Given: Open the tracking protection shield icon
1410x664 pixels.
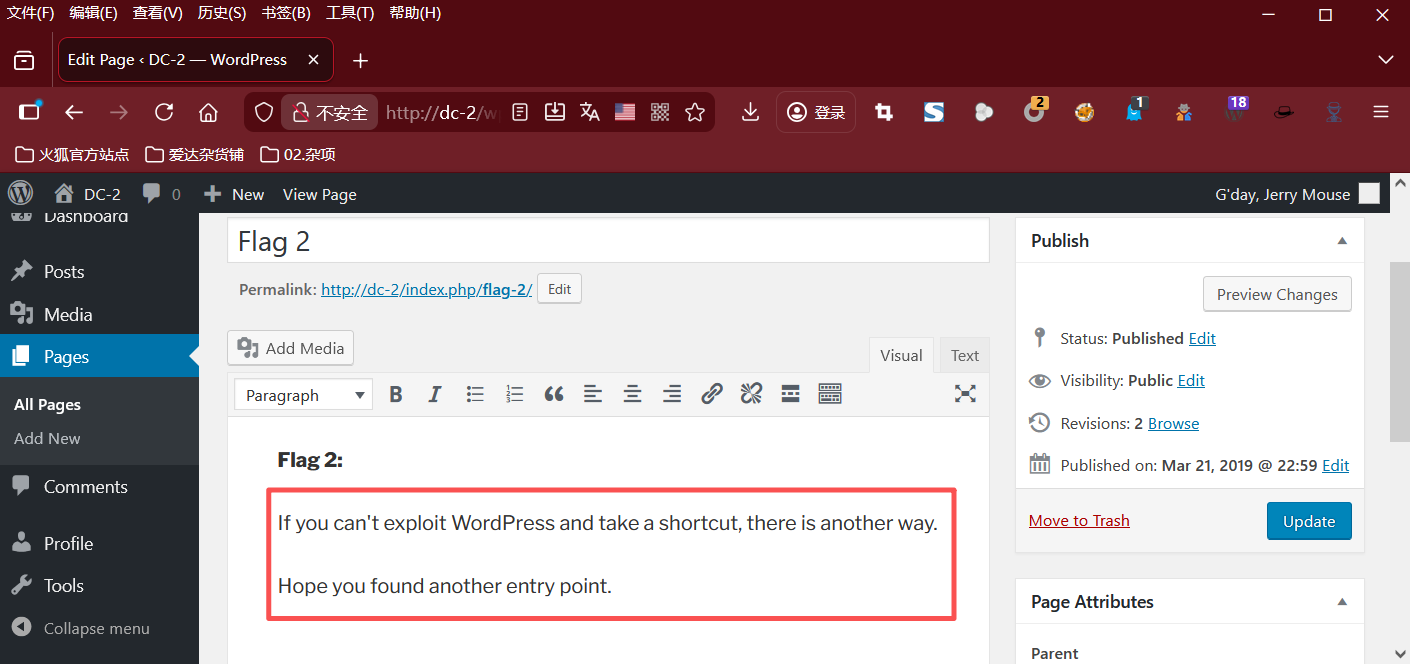Looking at the screenshot, I should tap(264, 113).
